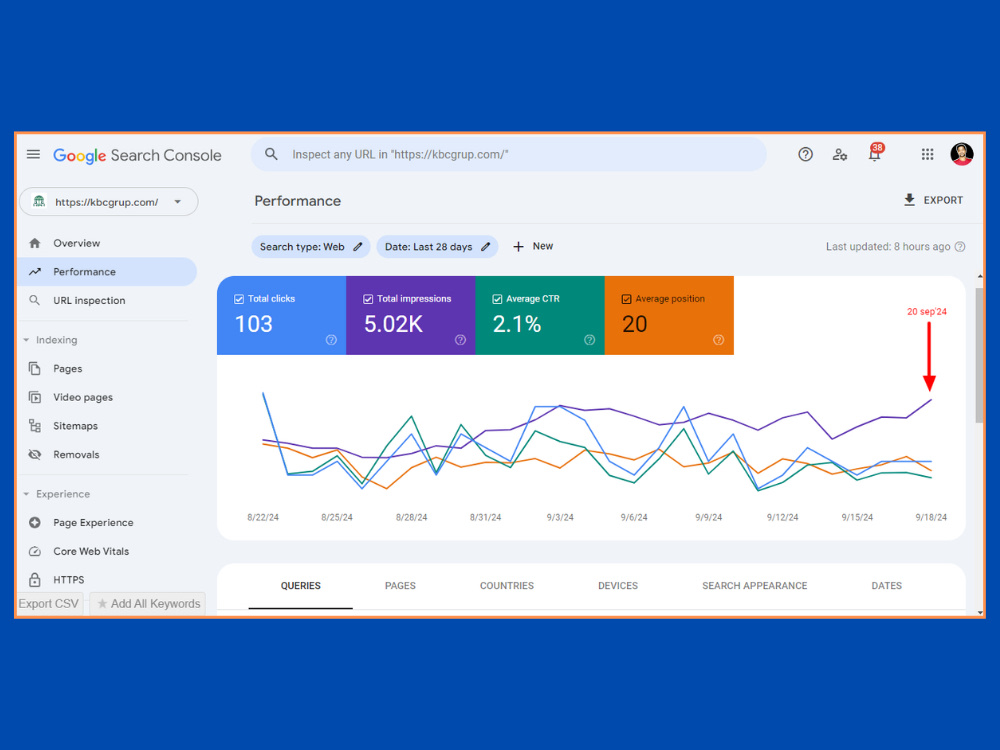Open the Help question mark icon
The height and width of the screenshot is (750, 1000).
pyautogui.click(x=805, y=154)
